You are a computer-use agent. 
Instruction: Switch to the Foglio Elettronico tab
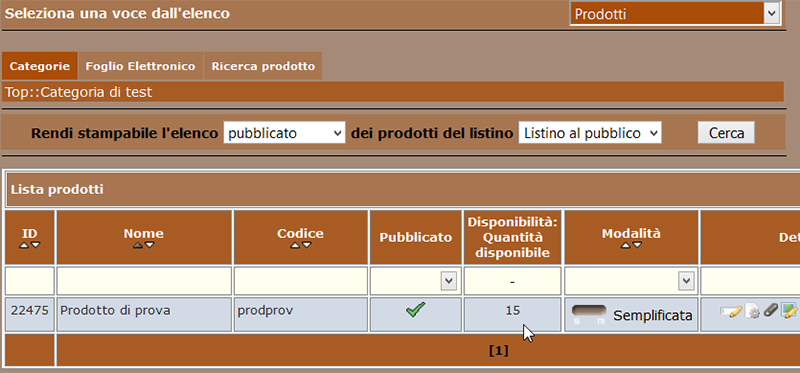click(140, 66)
